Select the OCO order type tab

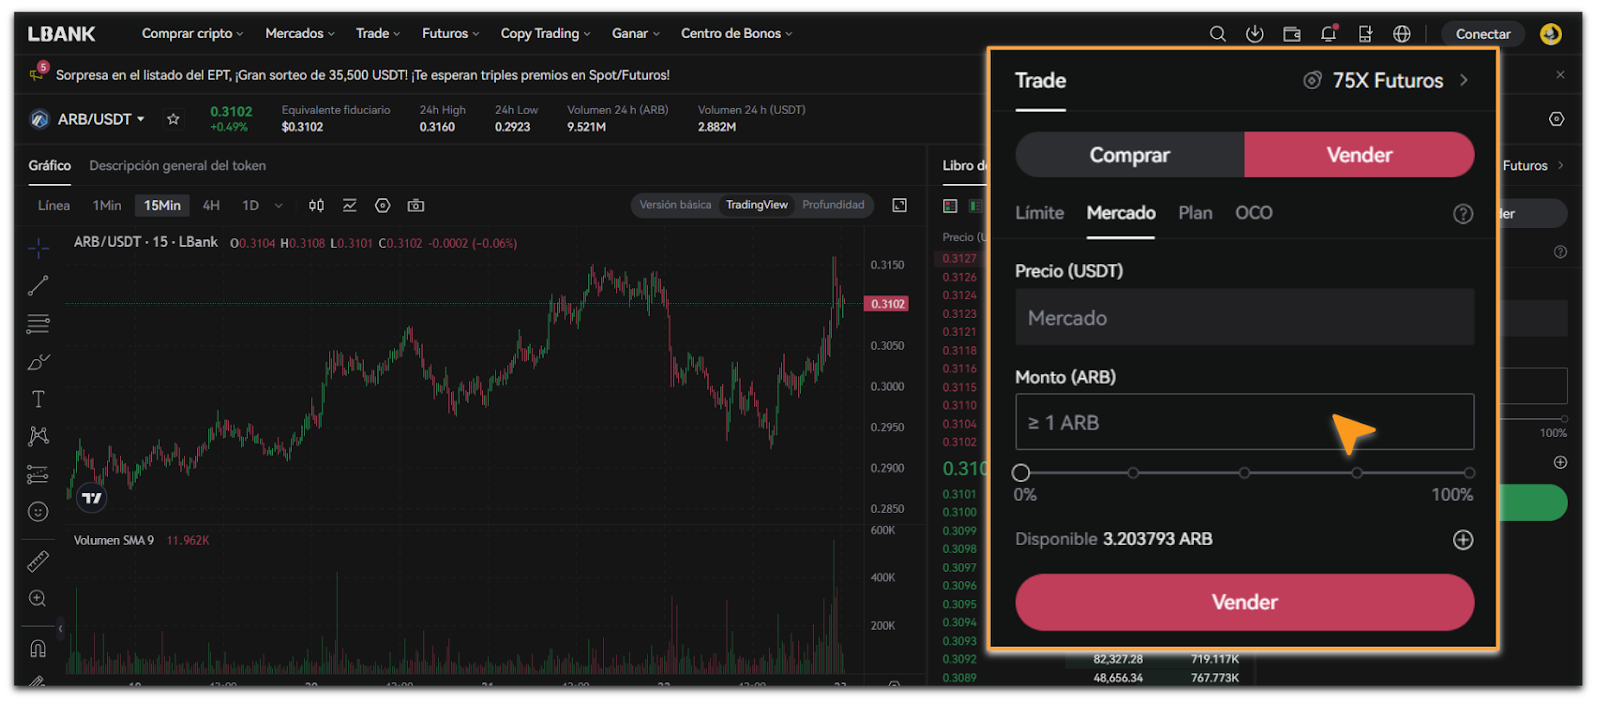1254,213
